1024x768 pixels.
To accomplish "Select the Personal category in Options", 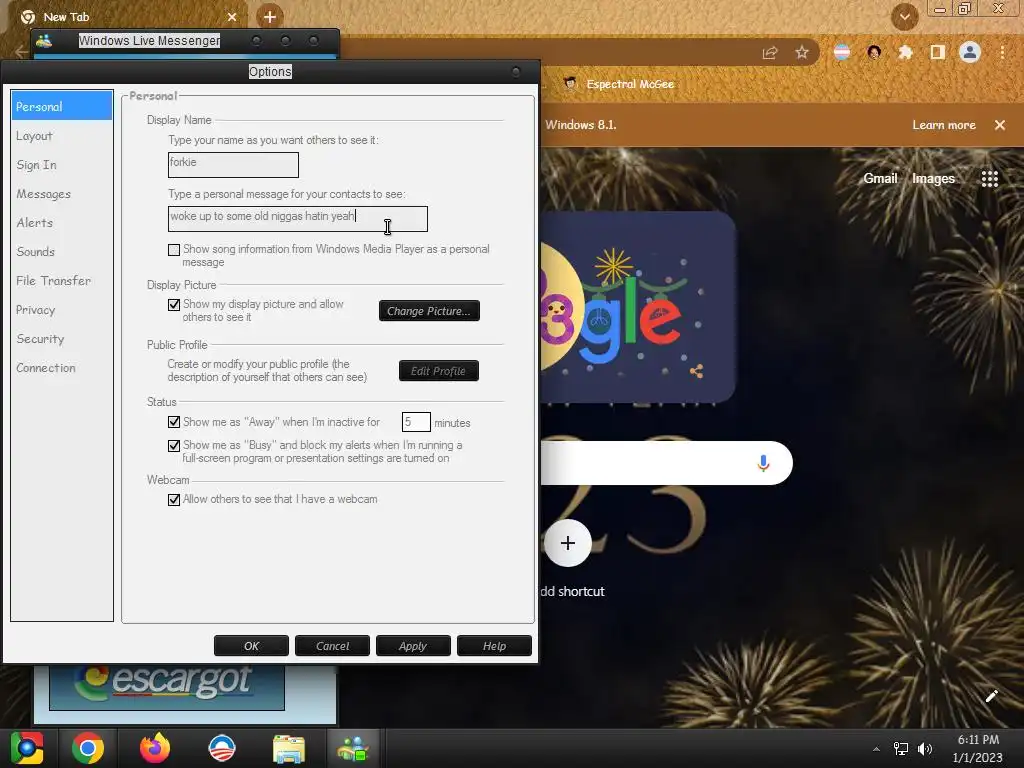I will point(61,106).
